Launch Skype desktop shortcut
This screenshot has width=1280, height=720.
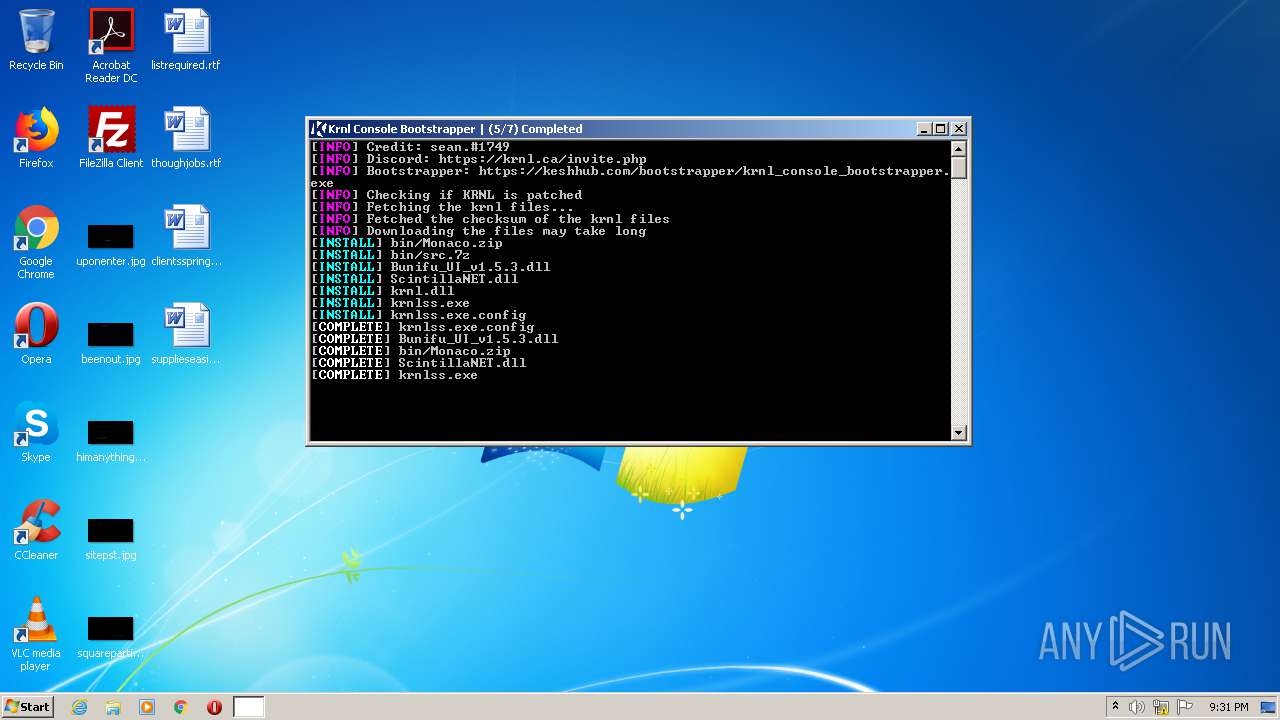pos(36,432)
